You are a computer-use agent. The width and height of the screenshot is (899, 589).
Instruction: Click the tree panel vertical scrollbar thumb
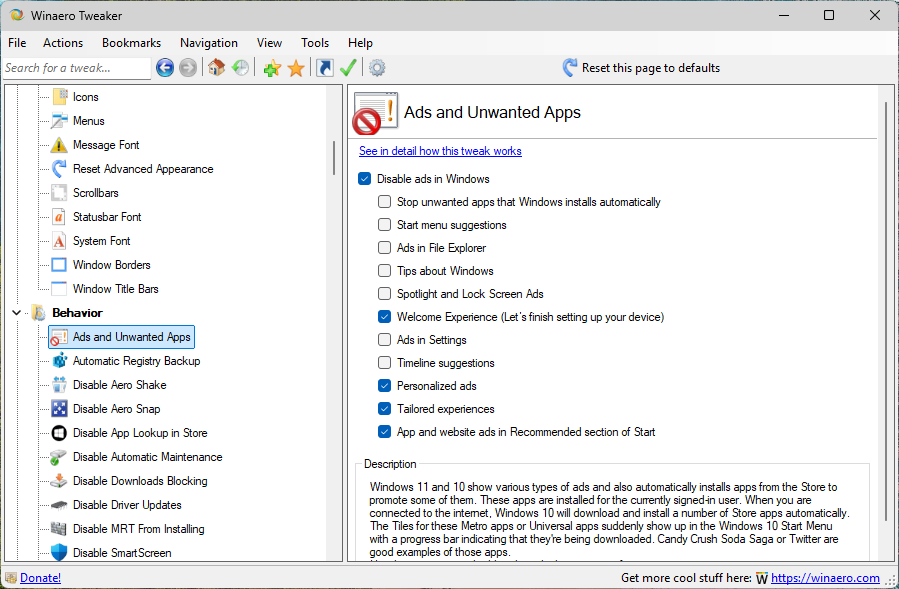[334, 158]
